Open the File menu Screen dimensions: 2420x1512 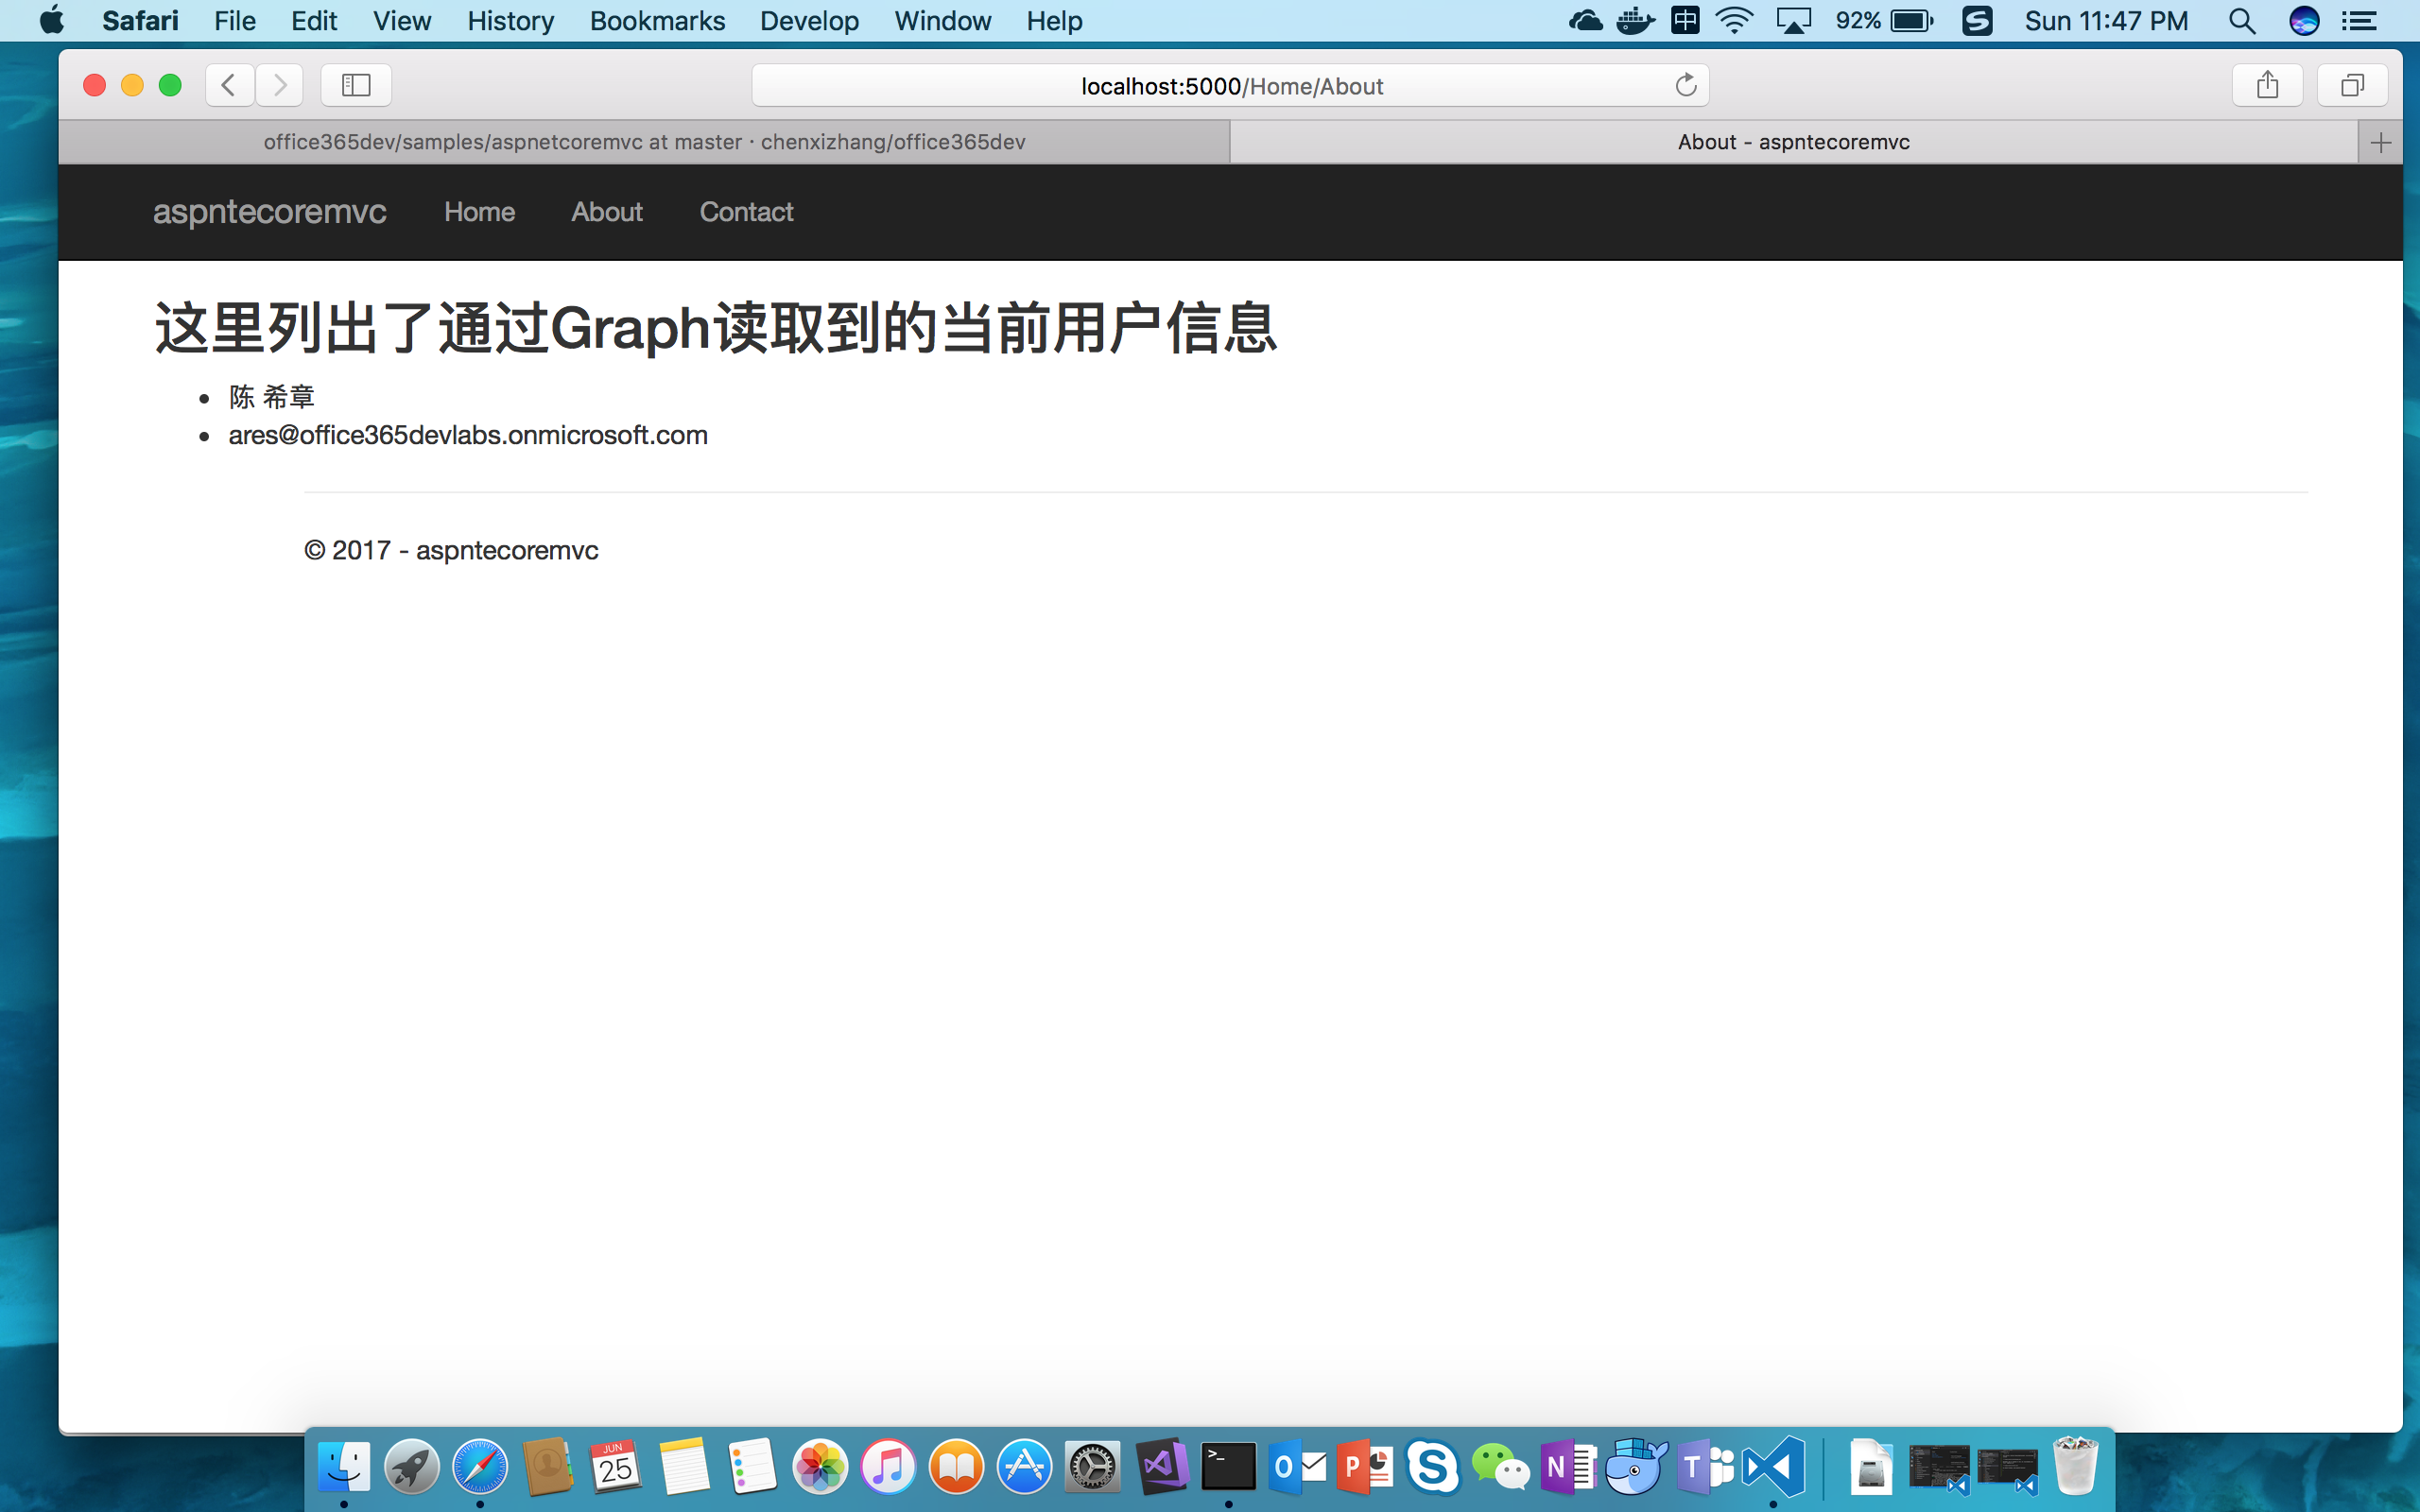point(235,20)
